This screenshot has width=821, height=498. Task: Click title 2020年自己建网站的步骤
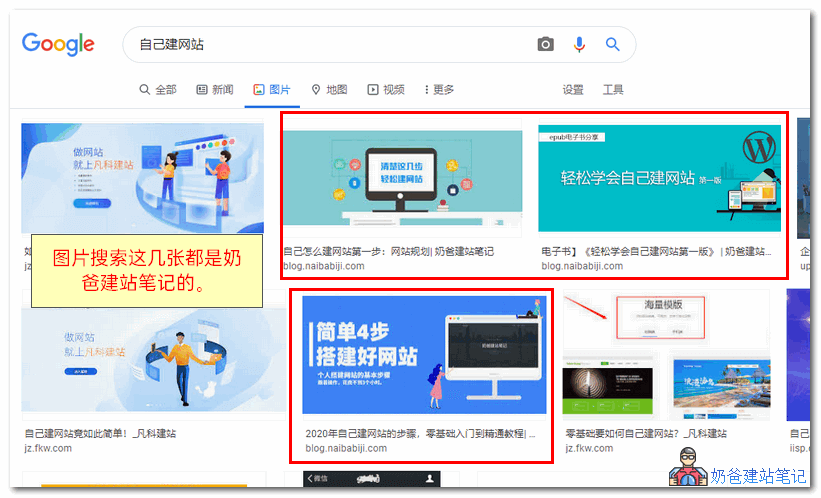[420, 434]
